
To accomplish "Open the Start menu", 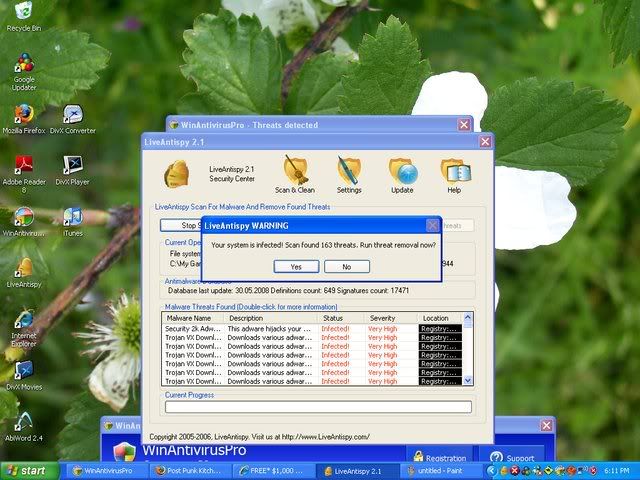I will click(30, 471).
